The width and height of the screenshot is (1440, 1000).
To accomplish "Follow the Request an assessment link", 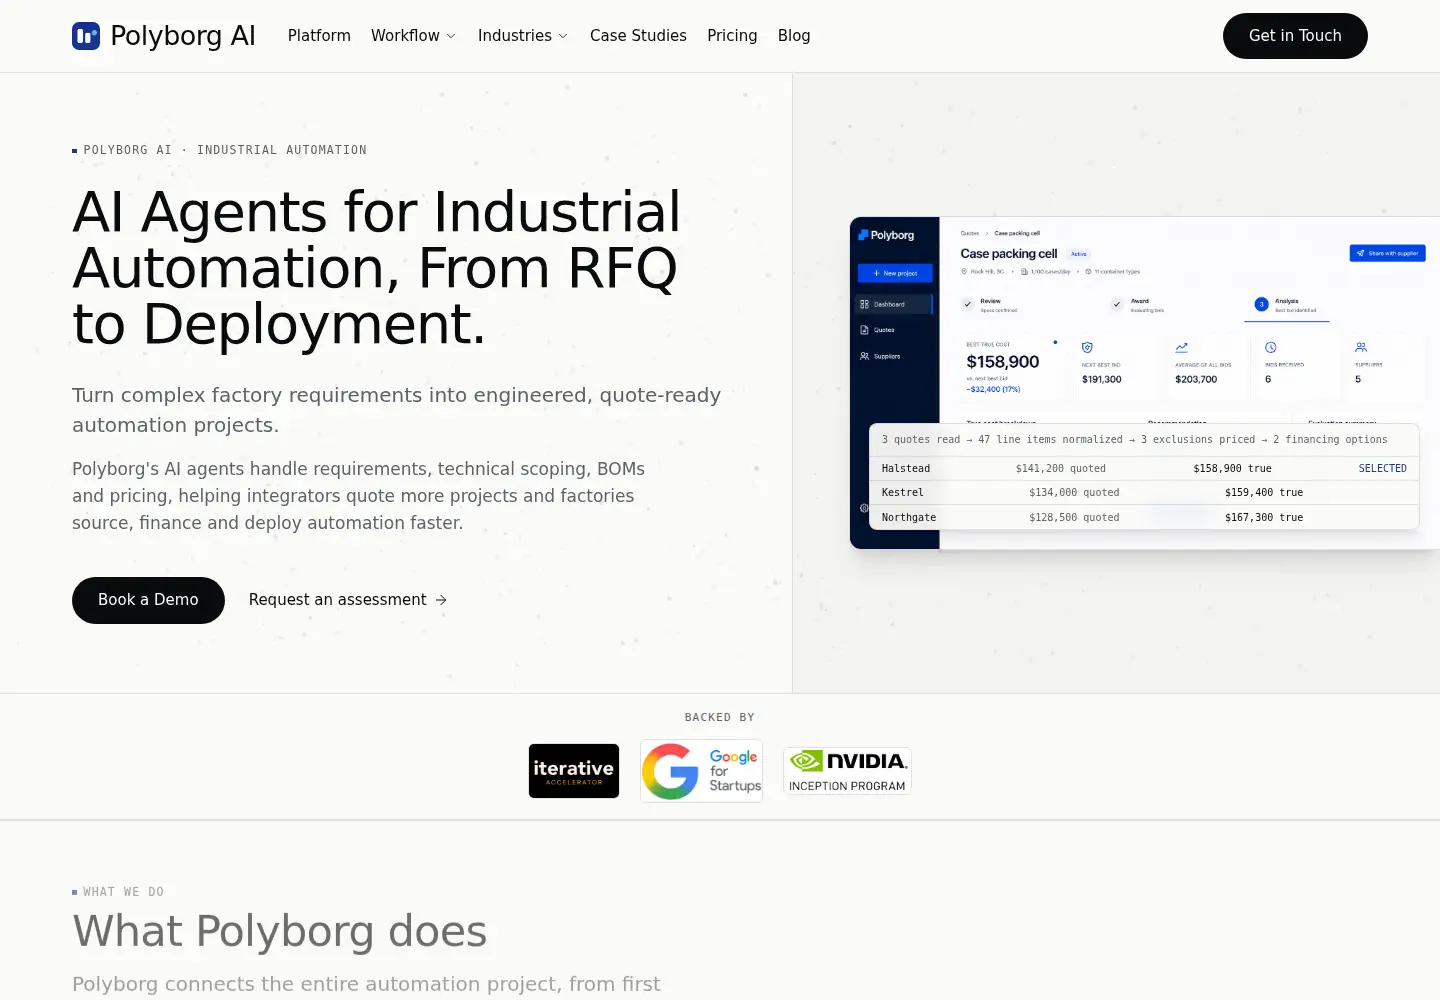I will click(348, 600).
